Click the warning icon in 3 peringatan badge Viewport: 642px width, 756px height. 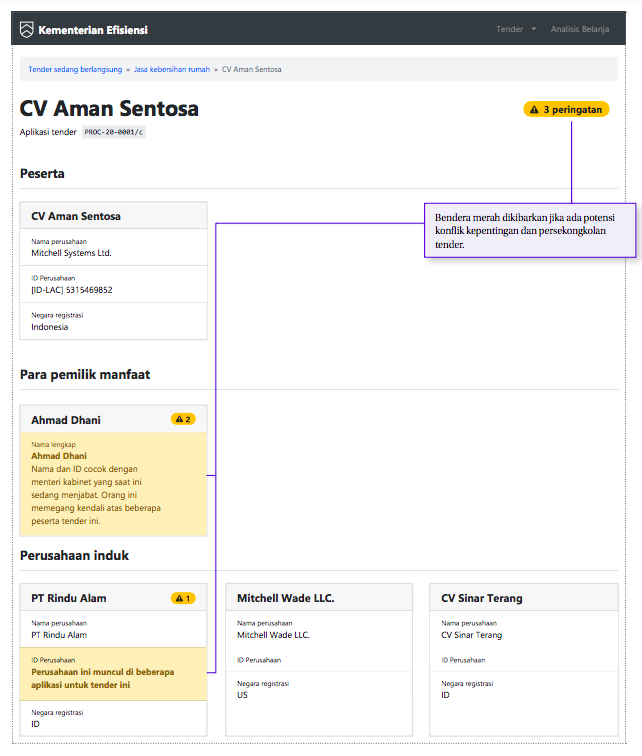[x=534, y=110]
